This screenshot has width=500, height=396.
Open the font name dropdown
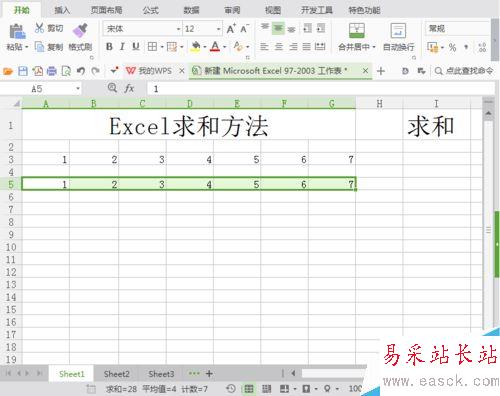(x=178, y=29)
